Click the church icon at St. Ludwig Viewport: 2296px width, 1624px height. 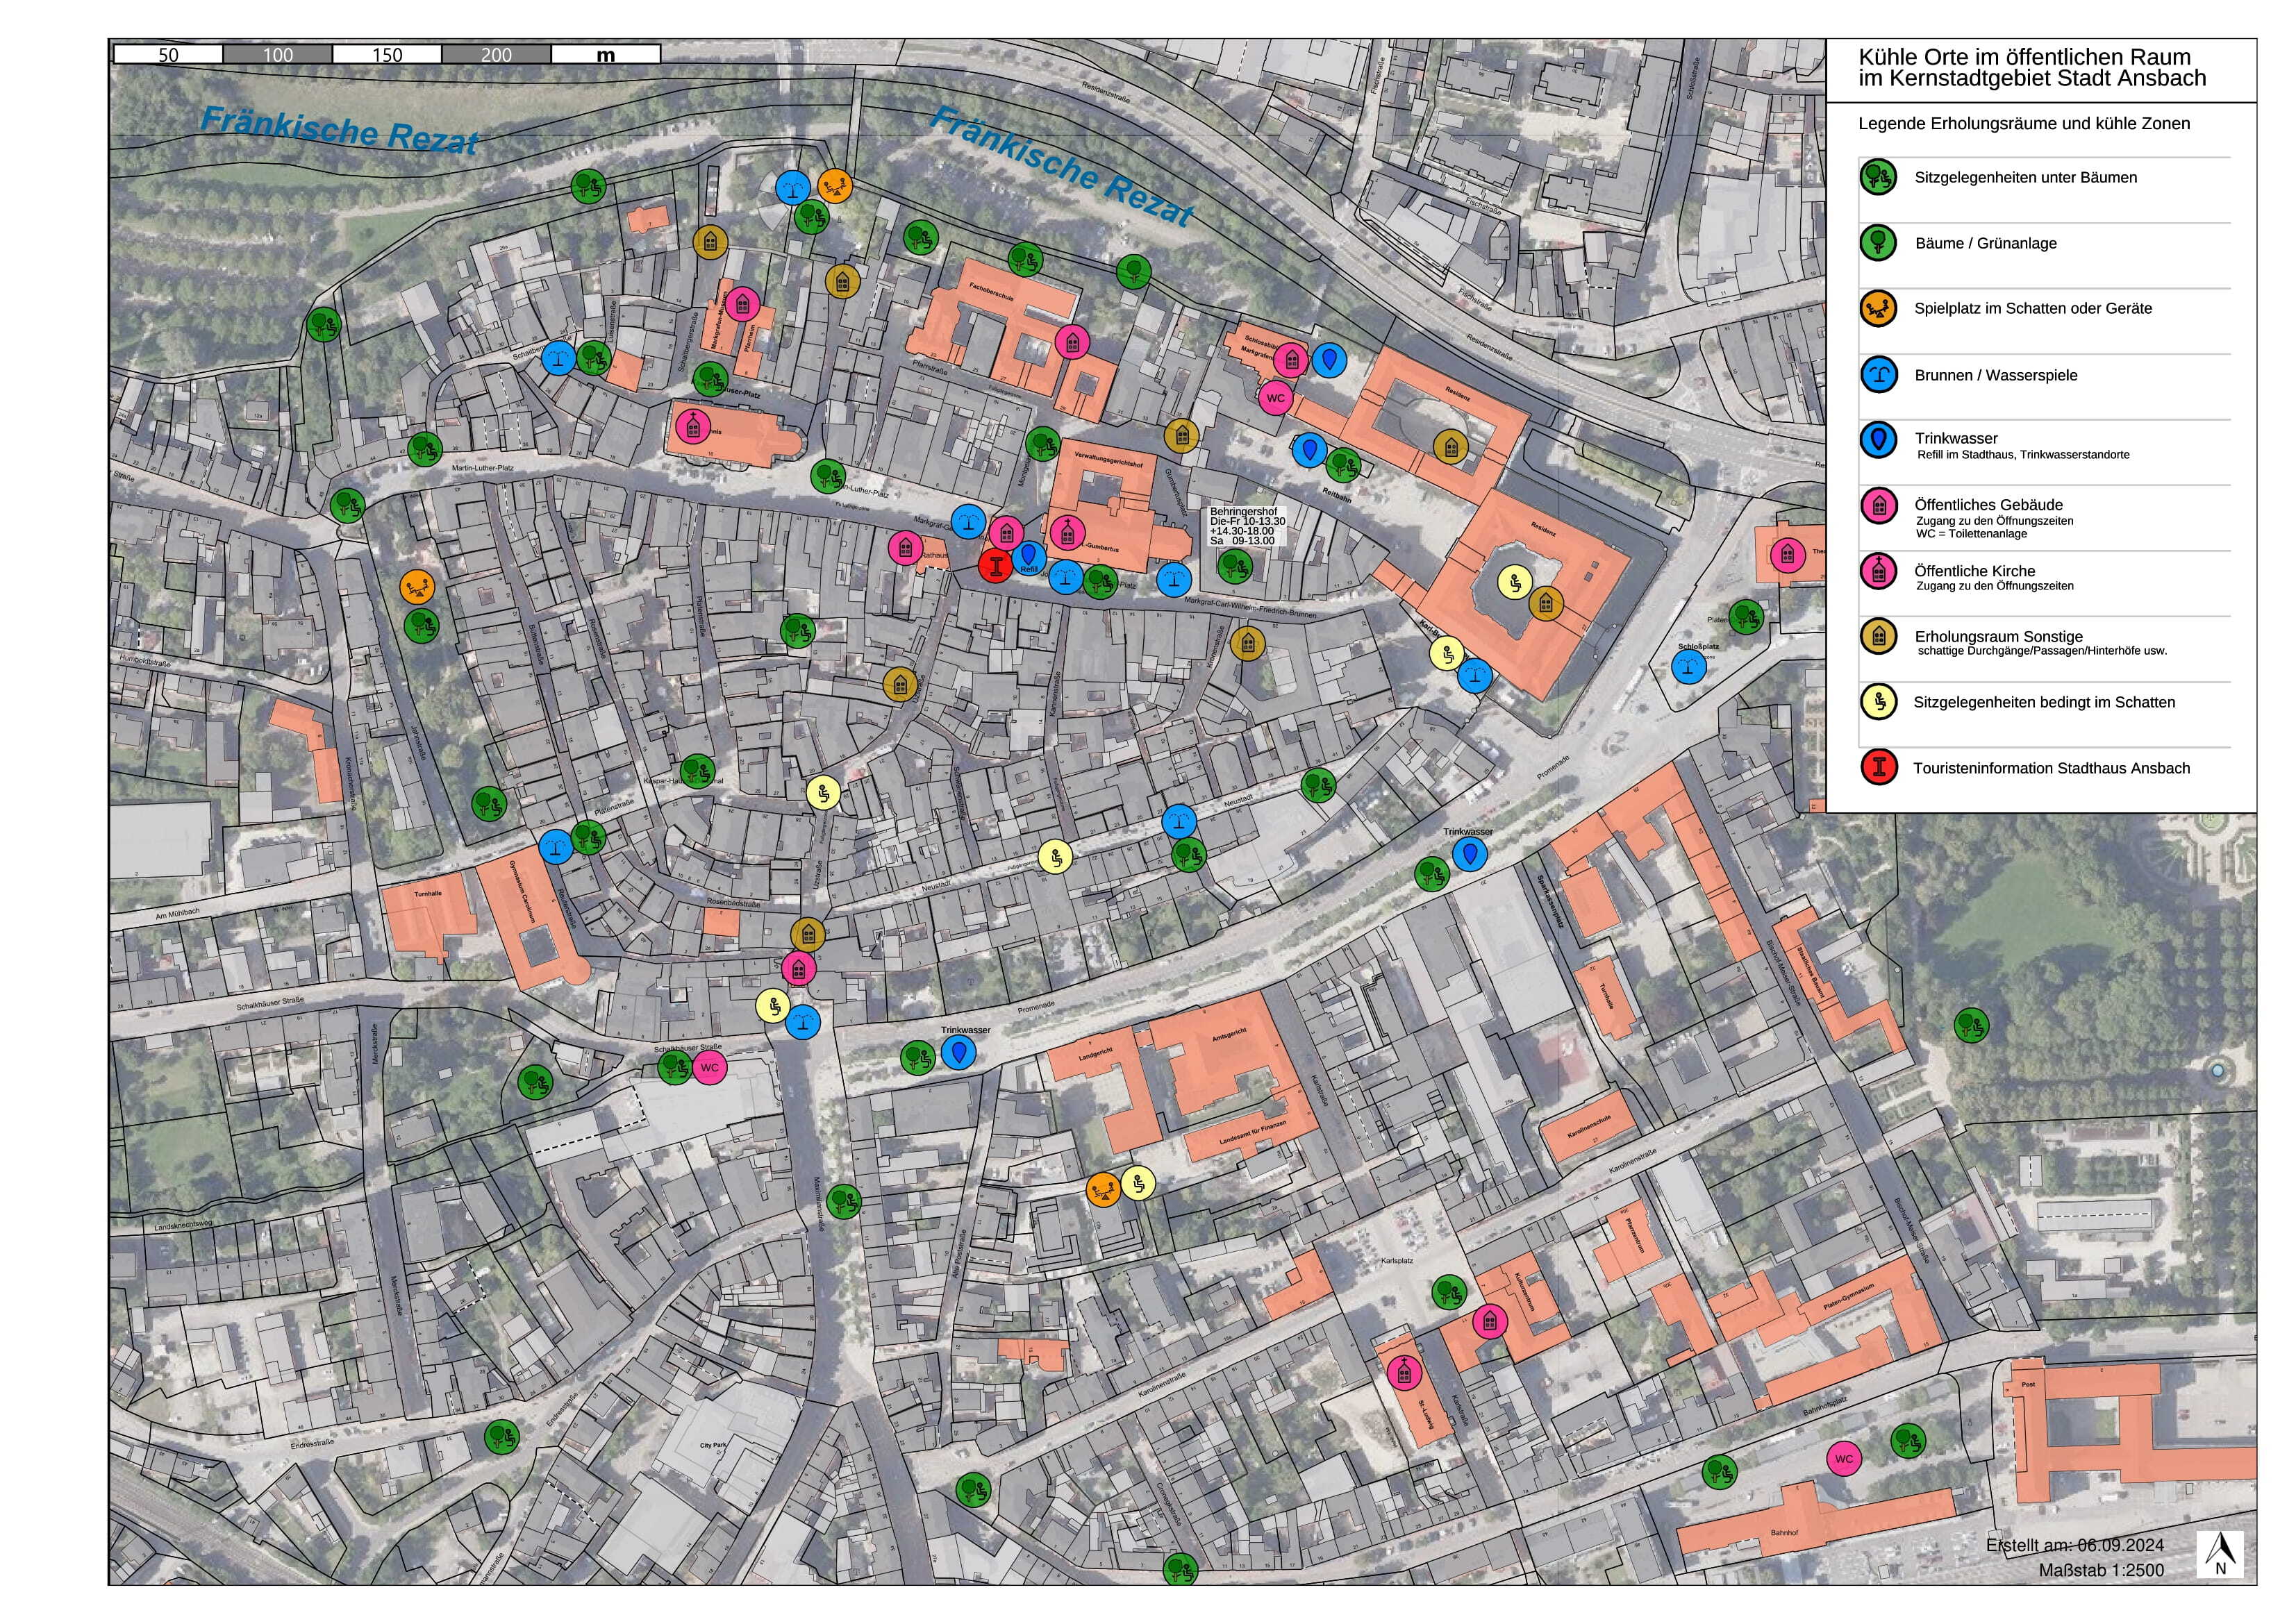point(1404,1373)
